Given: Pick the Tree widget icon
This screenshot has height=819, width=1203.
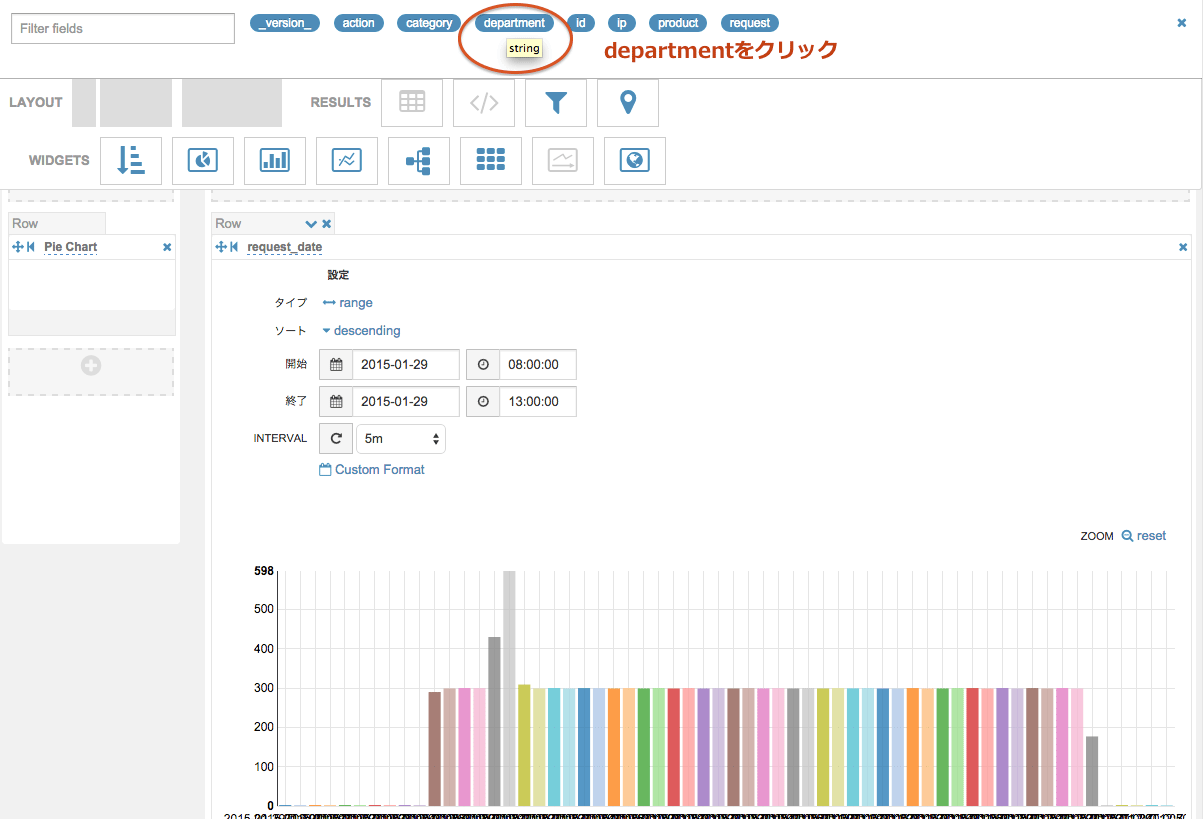Looking at the screenshot, I should click(419, 160).
